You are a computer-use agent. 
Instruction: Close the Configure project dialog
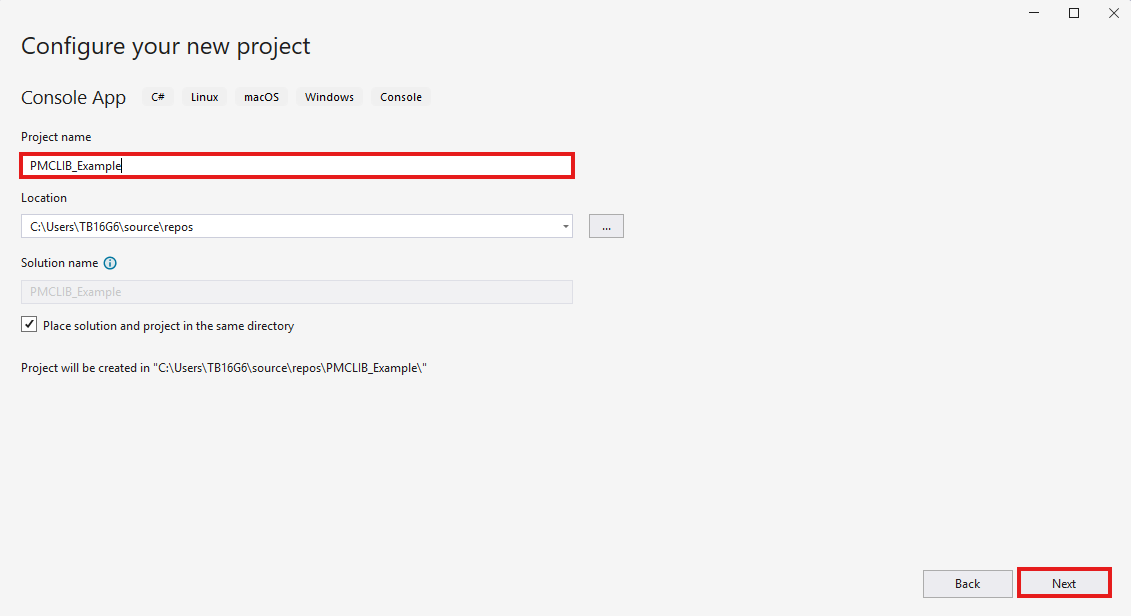point(1112,13)
